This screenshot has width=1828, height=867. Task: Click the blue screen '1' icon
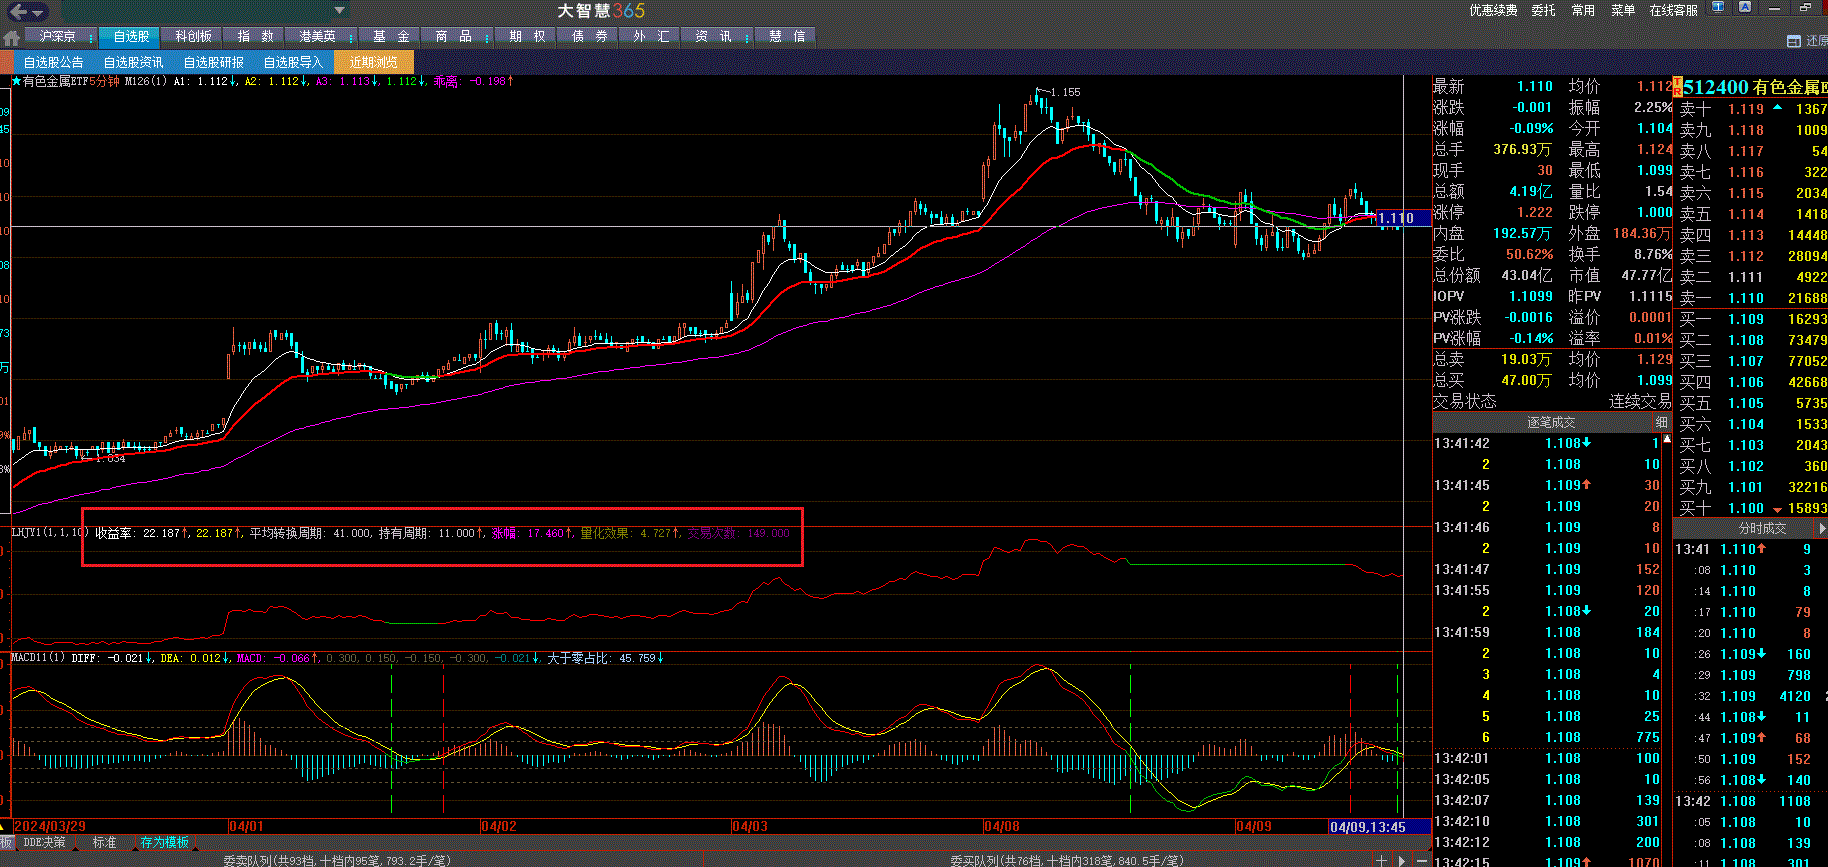(1718, 7)
